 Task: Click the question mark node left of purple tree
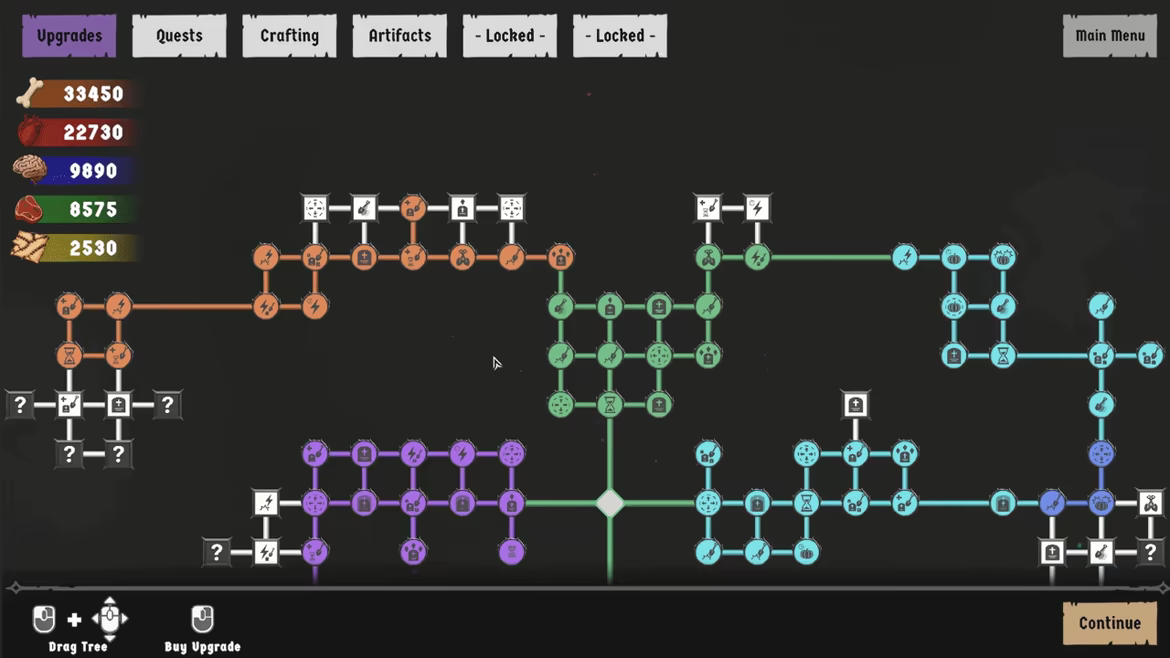[216, 552]
